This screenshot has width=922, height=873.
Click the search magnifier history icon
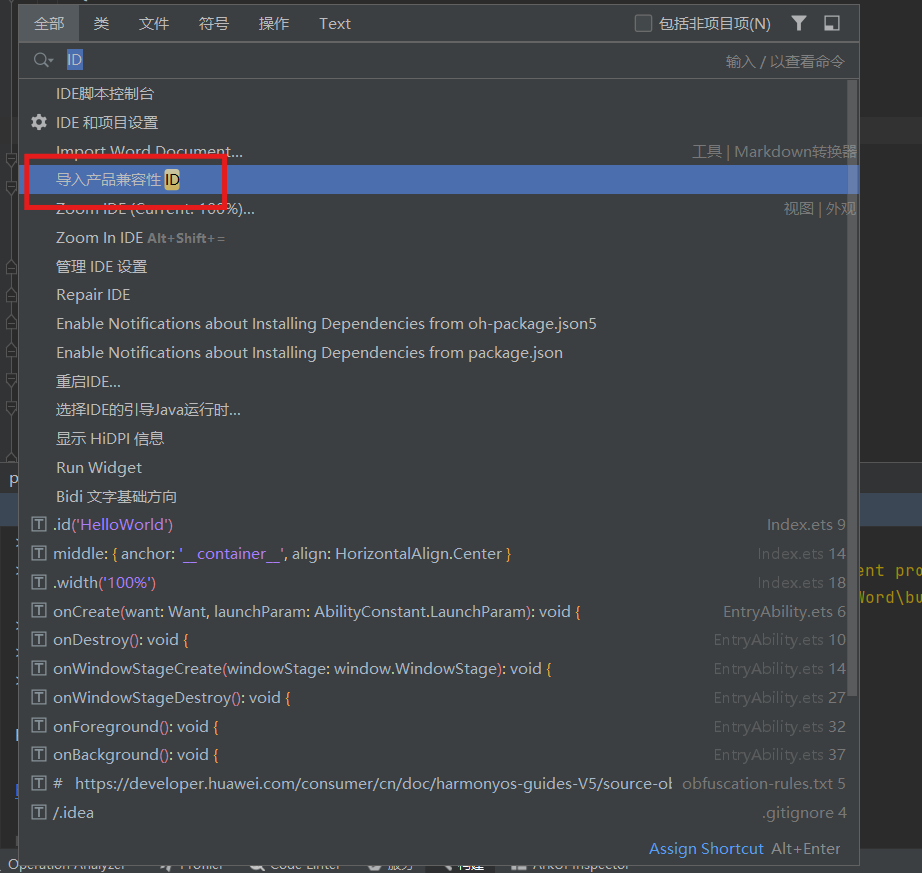click(x=43, y=60)
